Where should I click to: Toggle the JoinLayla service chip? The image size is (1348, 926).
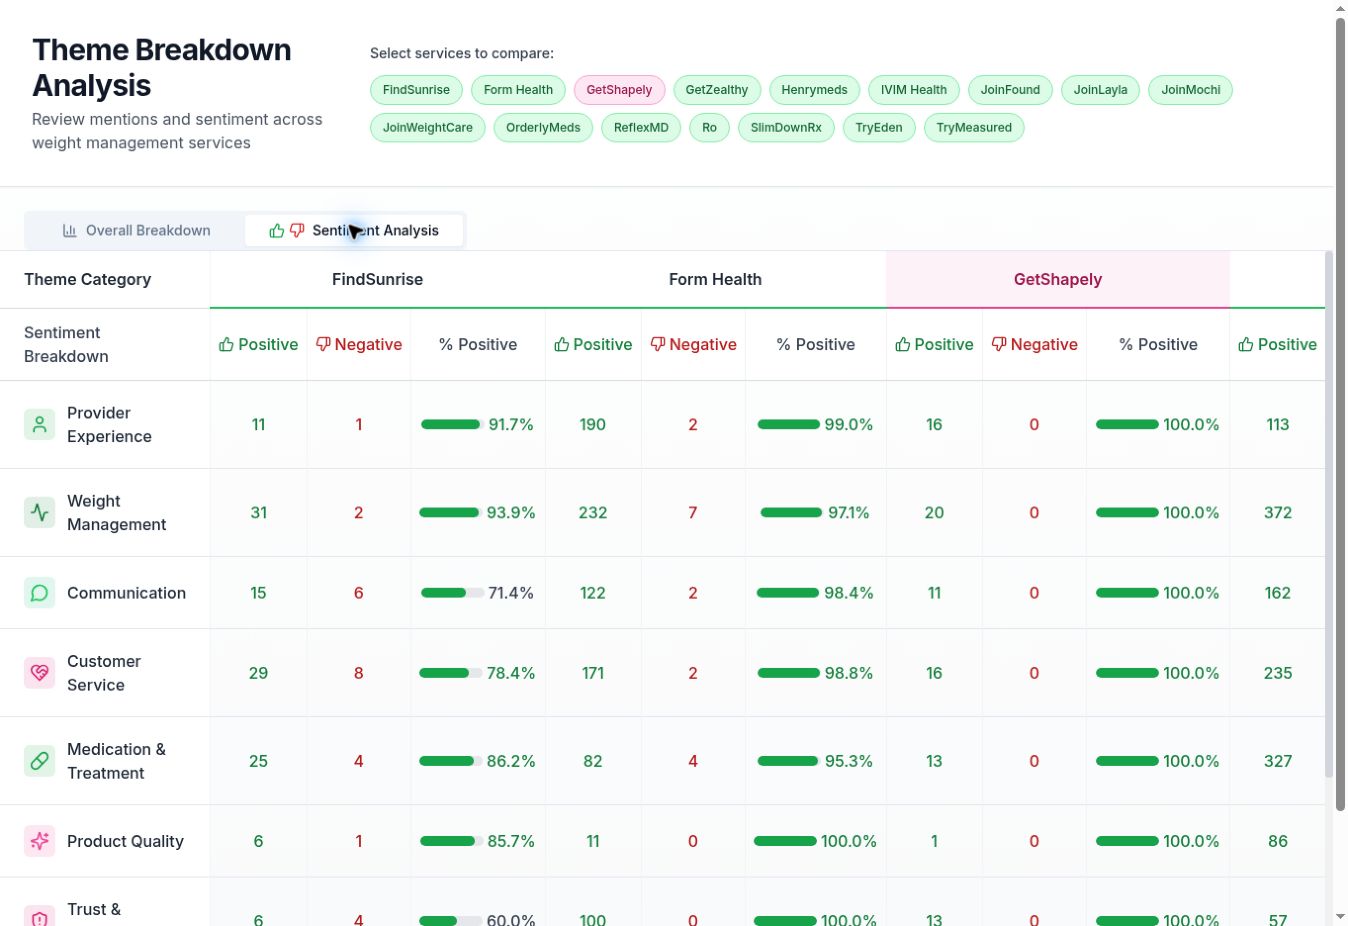tap(1100, 90)
